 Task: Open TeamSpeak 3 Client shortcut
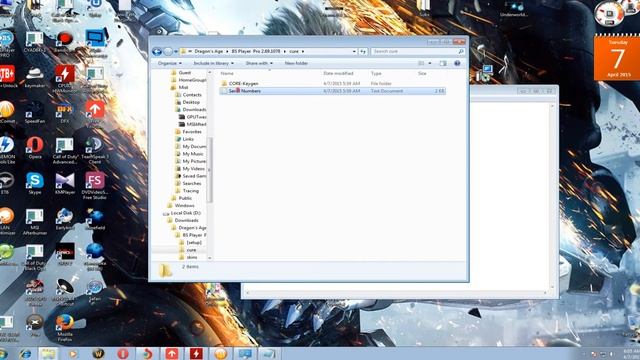[x=95, y=151]
